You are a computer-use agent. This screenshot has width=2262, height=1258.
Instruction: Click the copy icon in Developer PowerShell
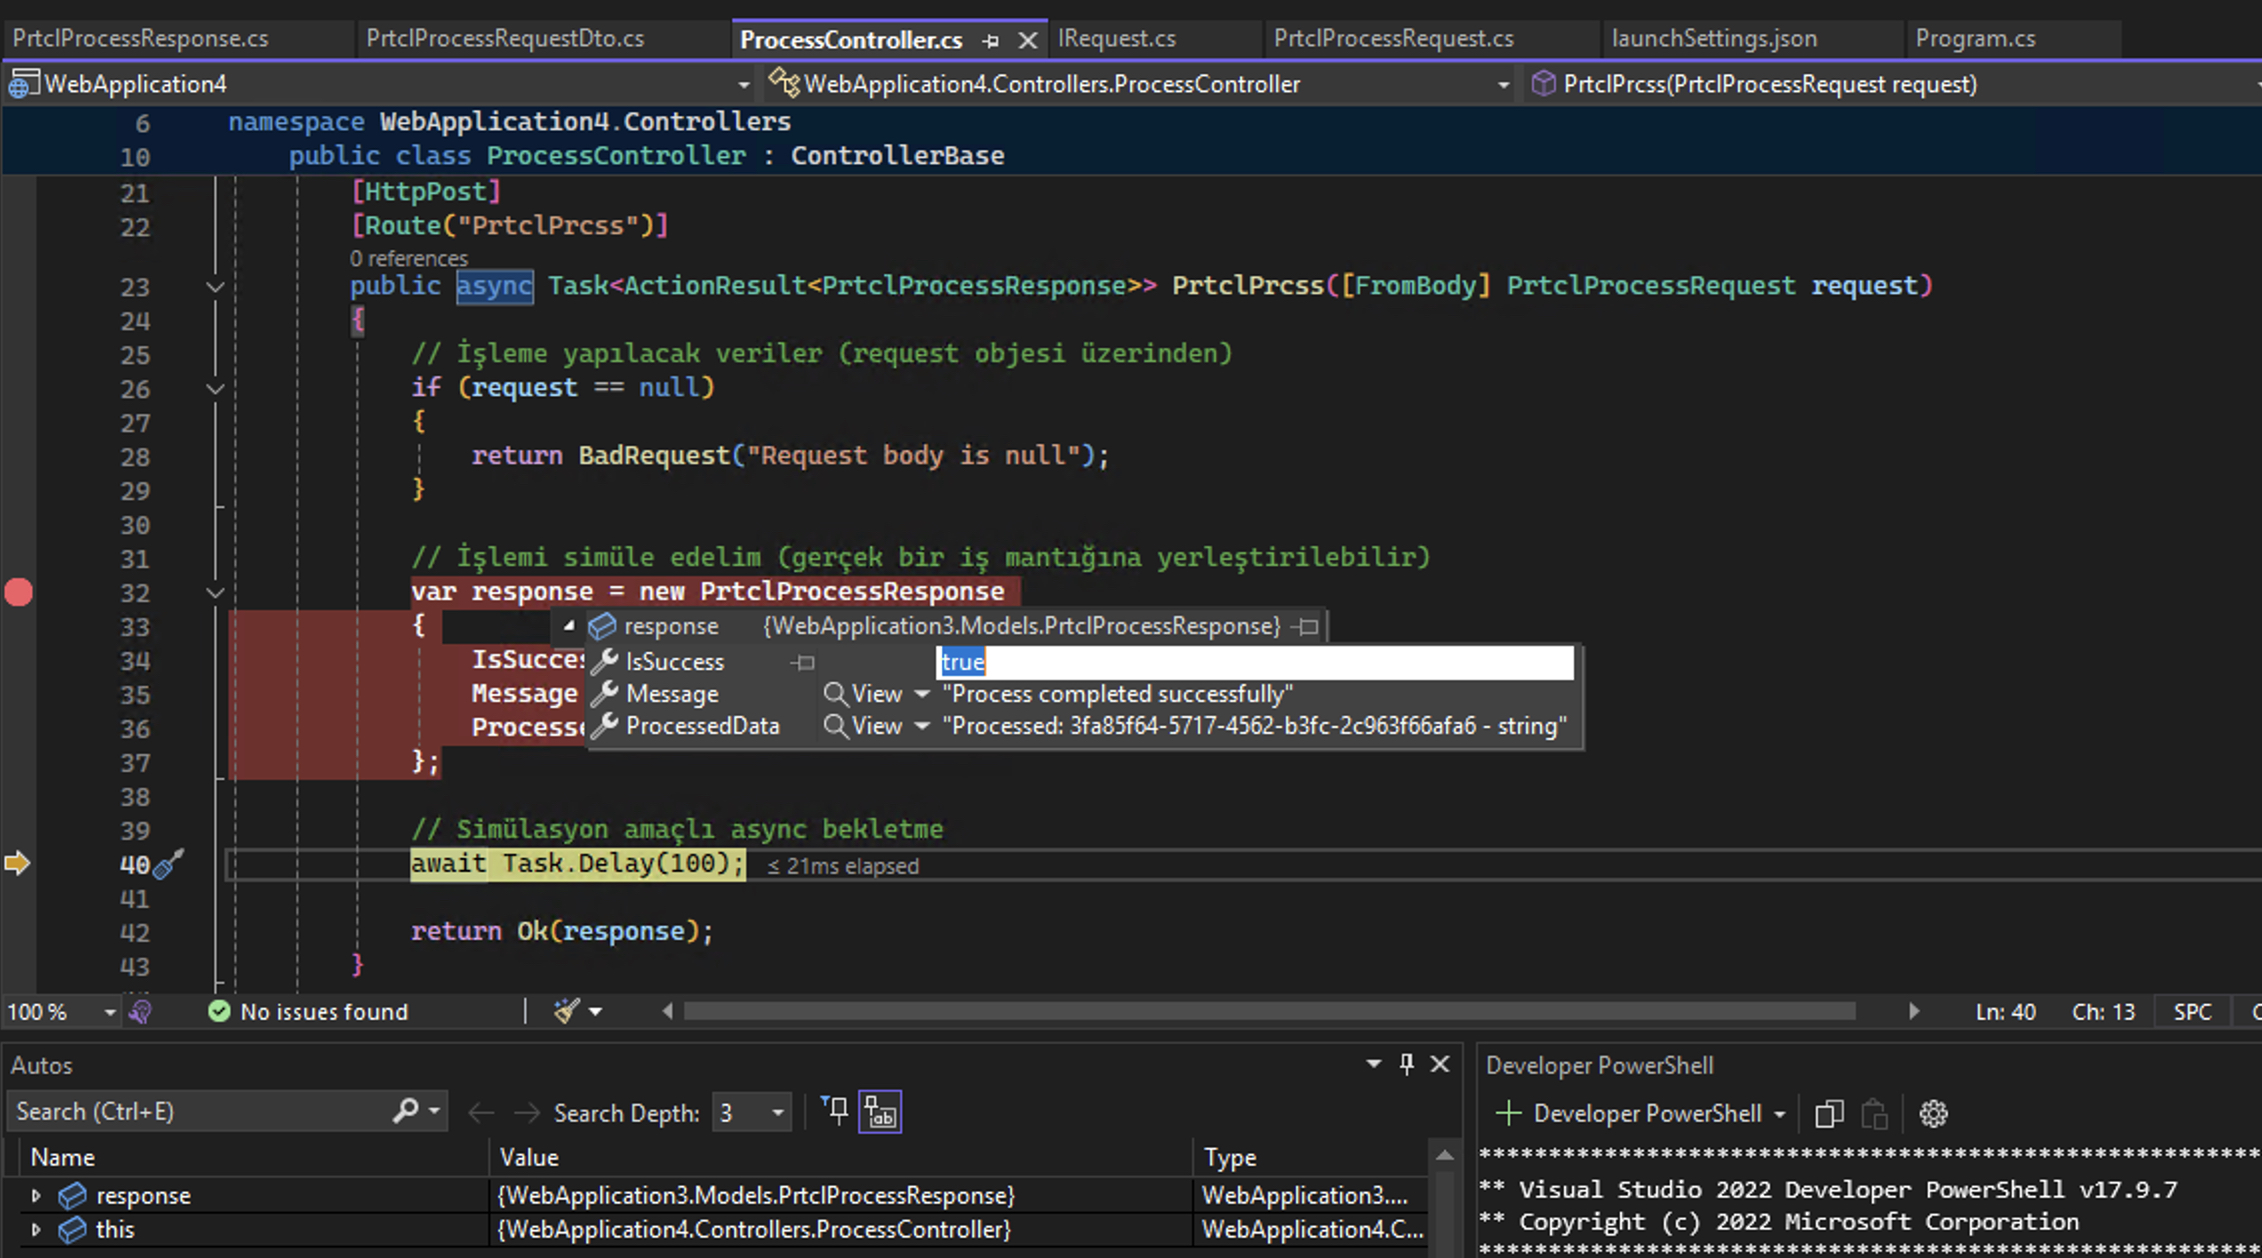(x=1829, y=1114)
